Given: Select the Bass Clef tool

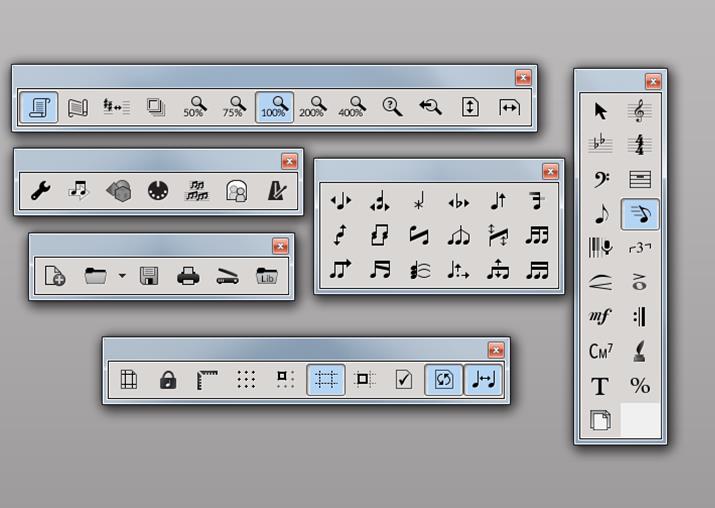Looking at the screenshot, I should pyautogui.click(x=600, y=180).
